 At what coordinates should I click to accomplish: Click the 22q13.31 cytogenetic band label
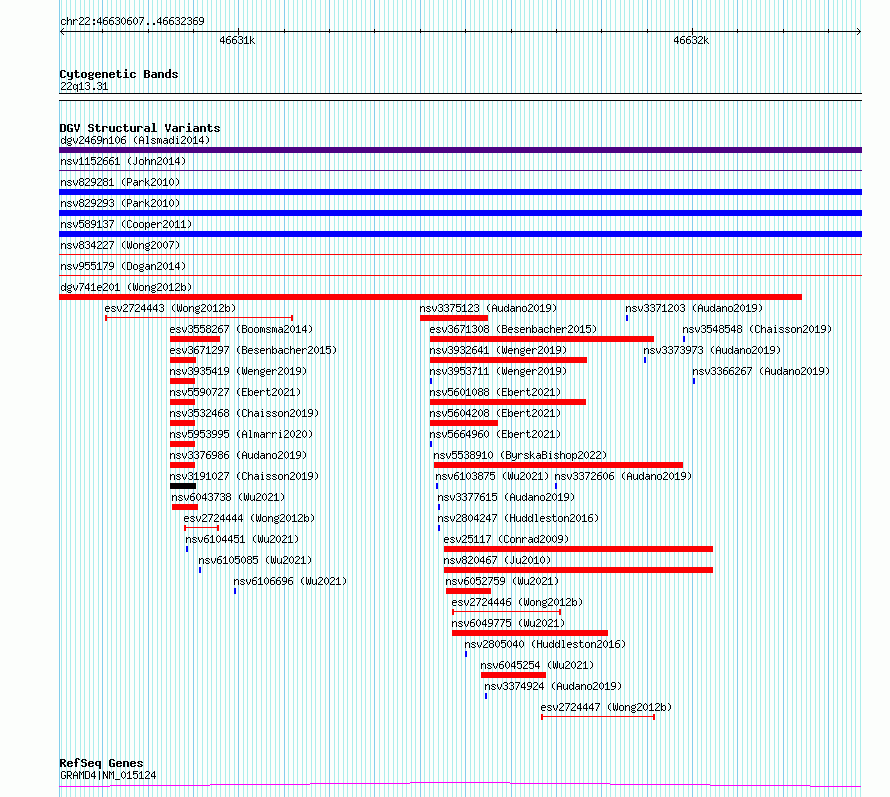point(84,86)
